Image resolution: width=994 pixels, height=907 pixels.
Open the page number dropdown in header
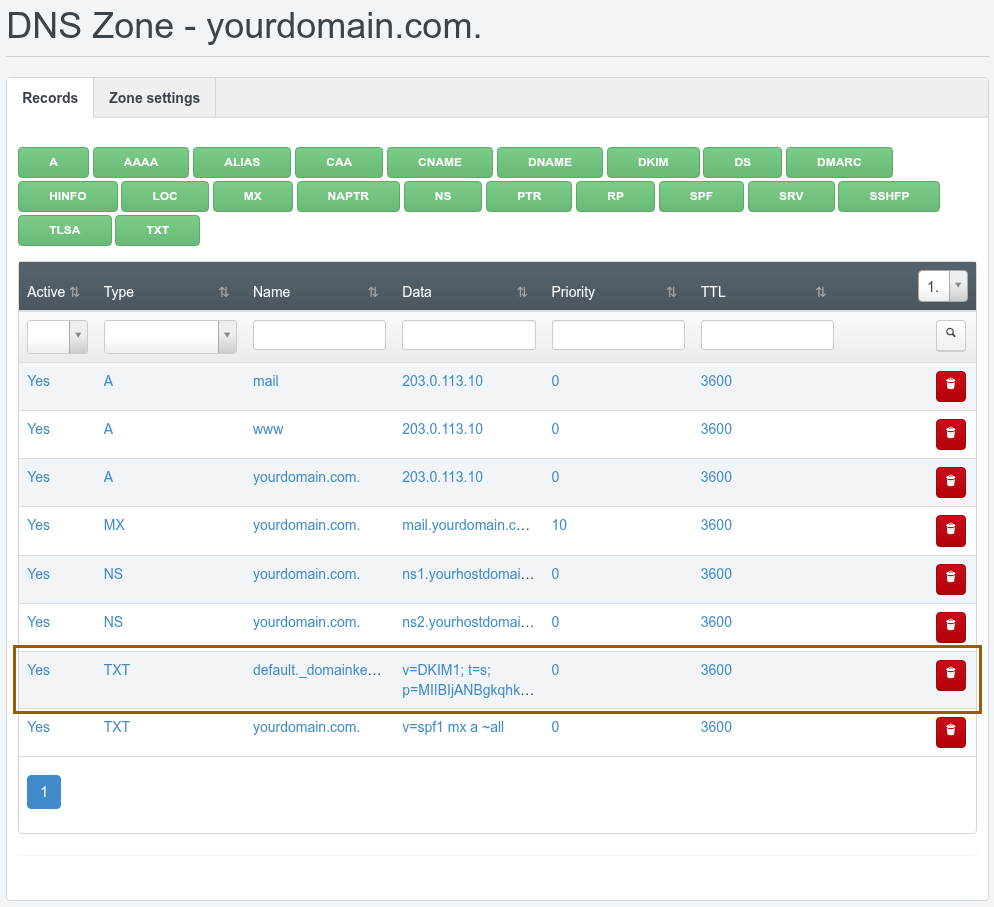pos(943,286)
